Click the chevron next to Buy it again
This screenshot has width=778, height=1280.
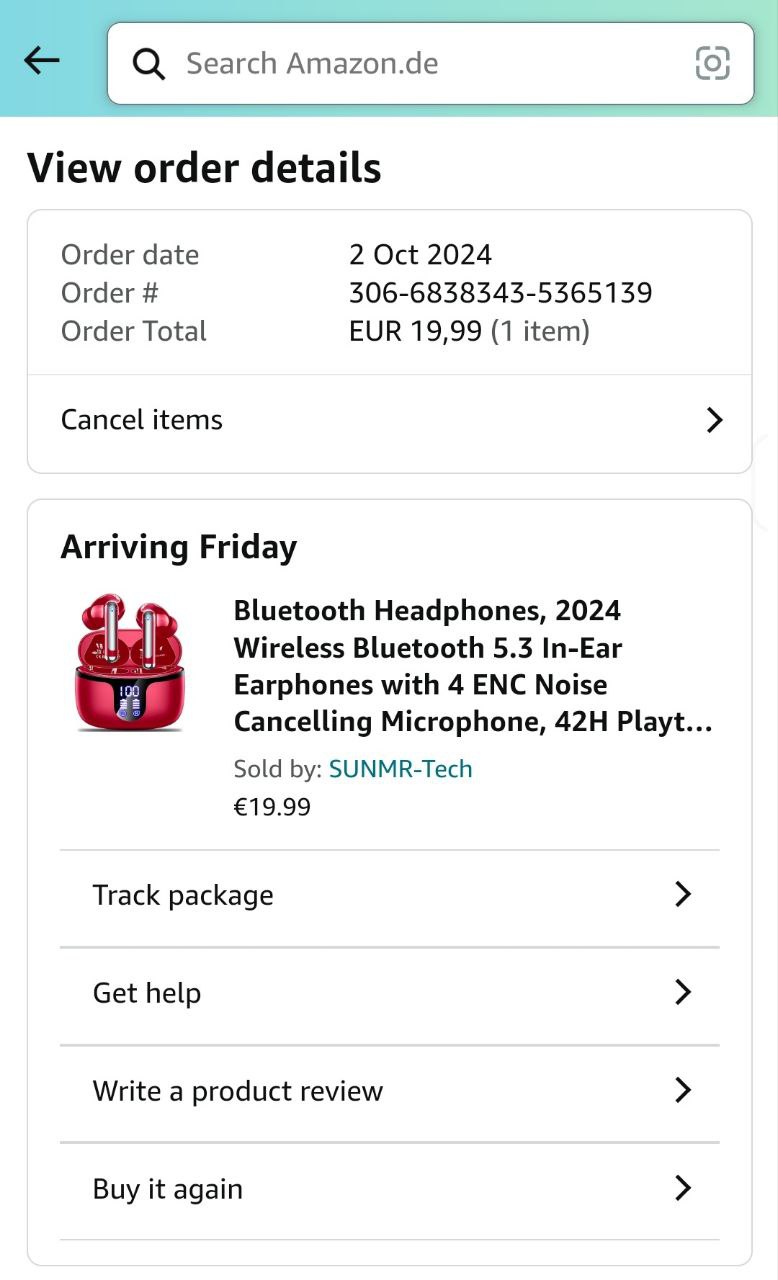(683, 1188)
